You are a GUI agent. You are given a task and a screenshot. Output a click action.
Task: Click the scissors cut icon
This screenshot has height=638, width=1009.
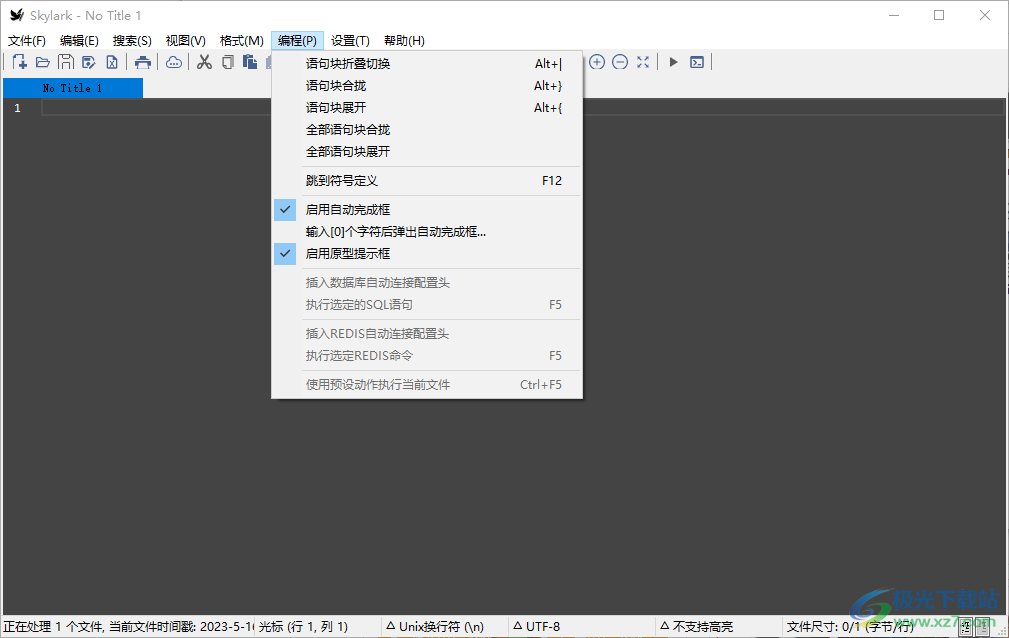click(x=205, y=62)
